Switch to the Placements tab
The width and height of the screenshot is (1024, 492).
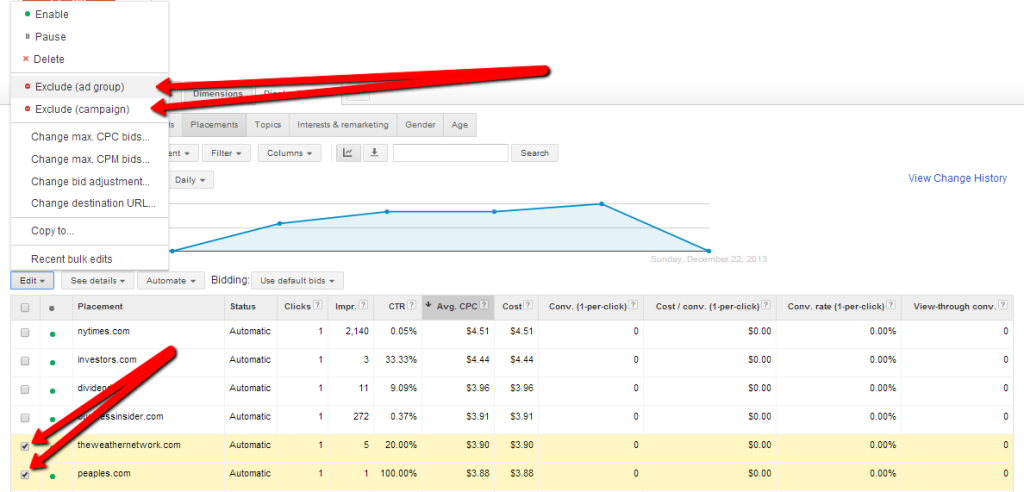[214, 125]
